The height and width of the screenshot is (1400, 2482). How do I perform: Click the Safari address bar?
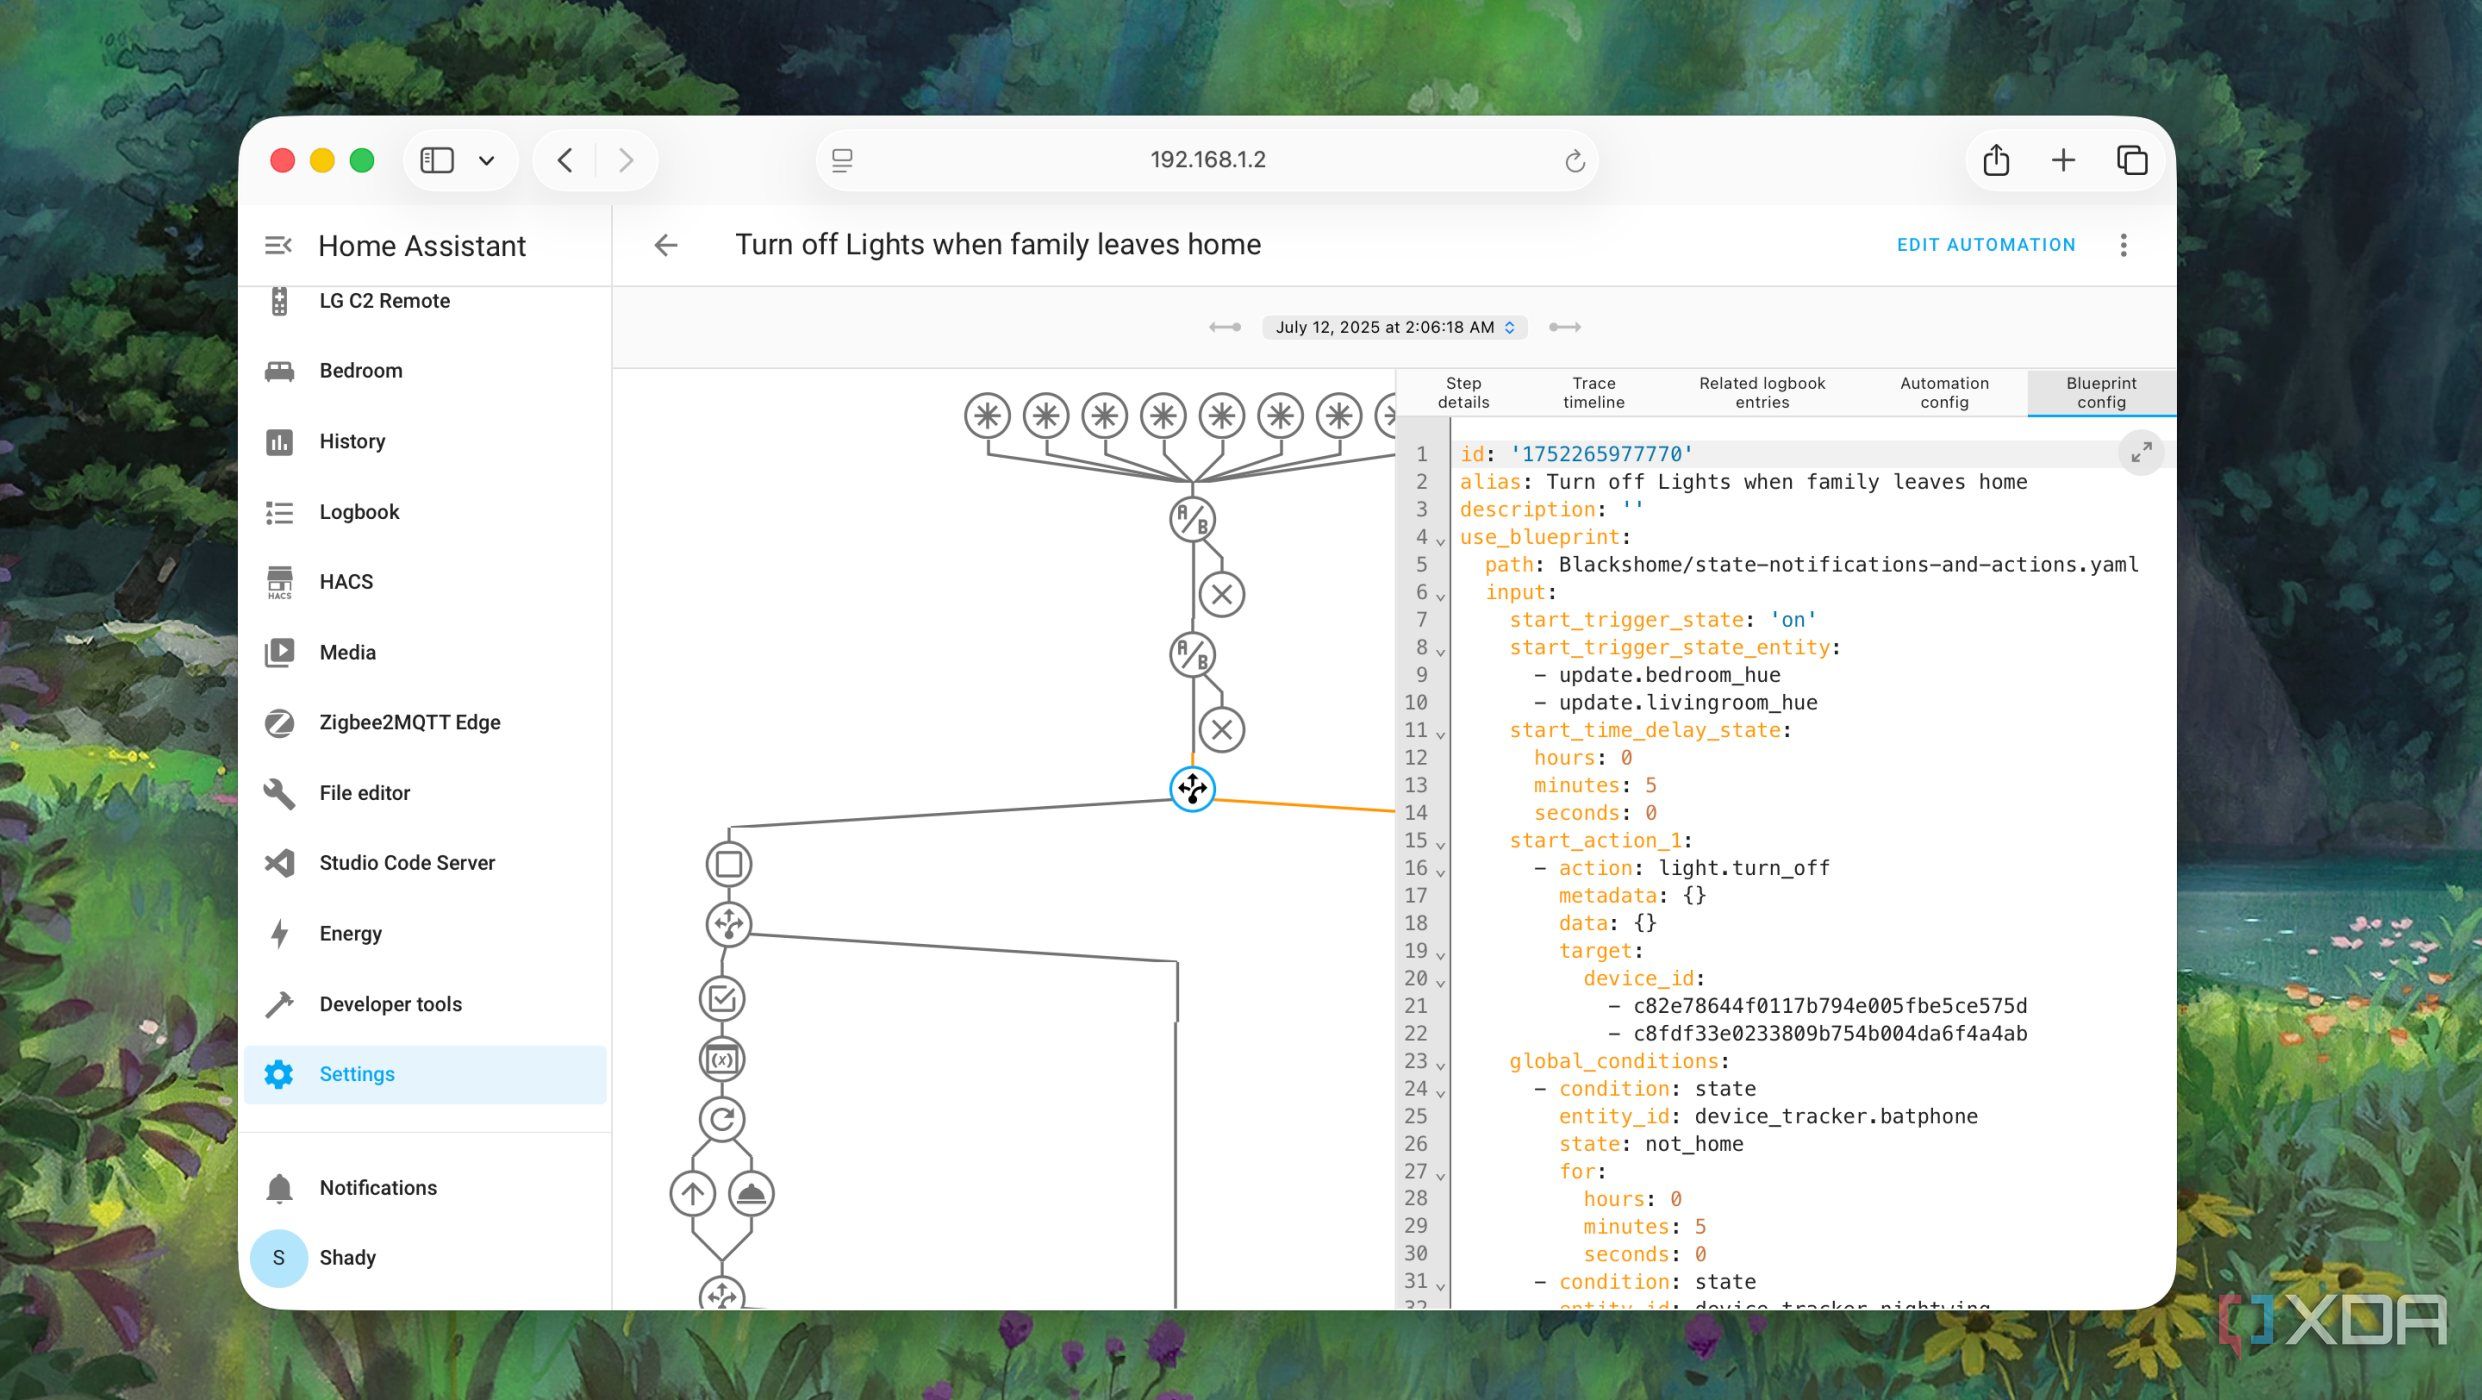(x=1207, y=160)
